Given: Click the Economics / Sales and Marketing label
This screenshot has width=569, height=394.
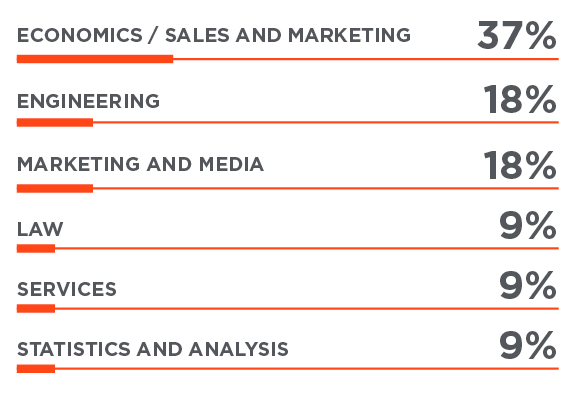Looking at the screenshot, I should coord(214,36).
